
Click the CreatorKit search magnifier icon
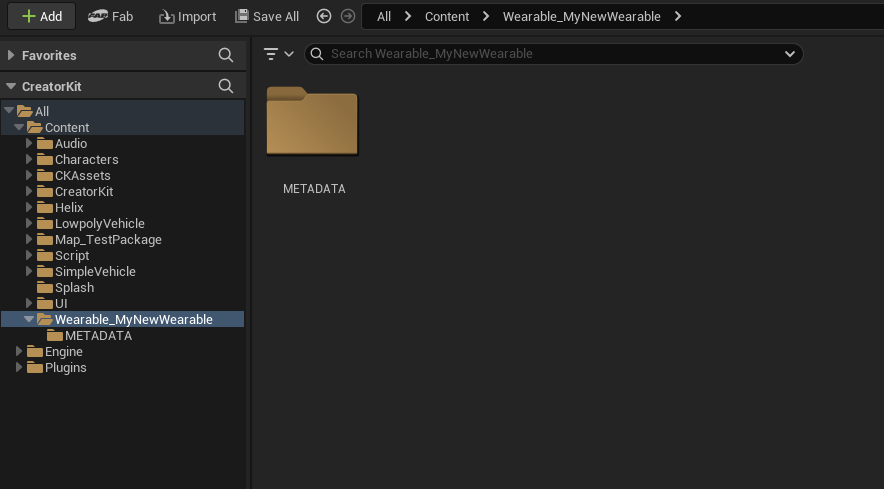tap(226, 87)
